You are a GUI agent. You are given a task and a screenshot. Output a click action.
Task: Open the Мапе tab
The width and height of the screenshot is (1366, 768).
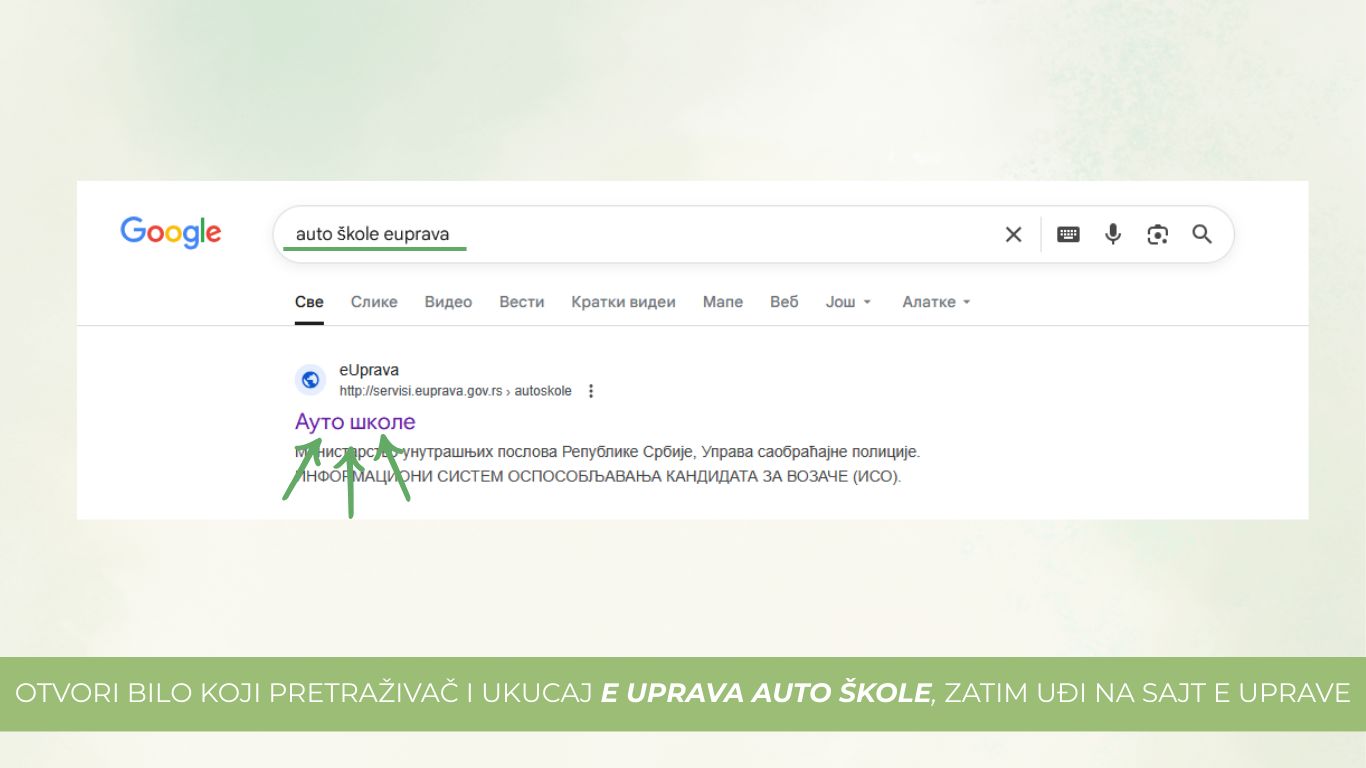tap(722, 302)
